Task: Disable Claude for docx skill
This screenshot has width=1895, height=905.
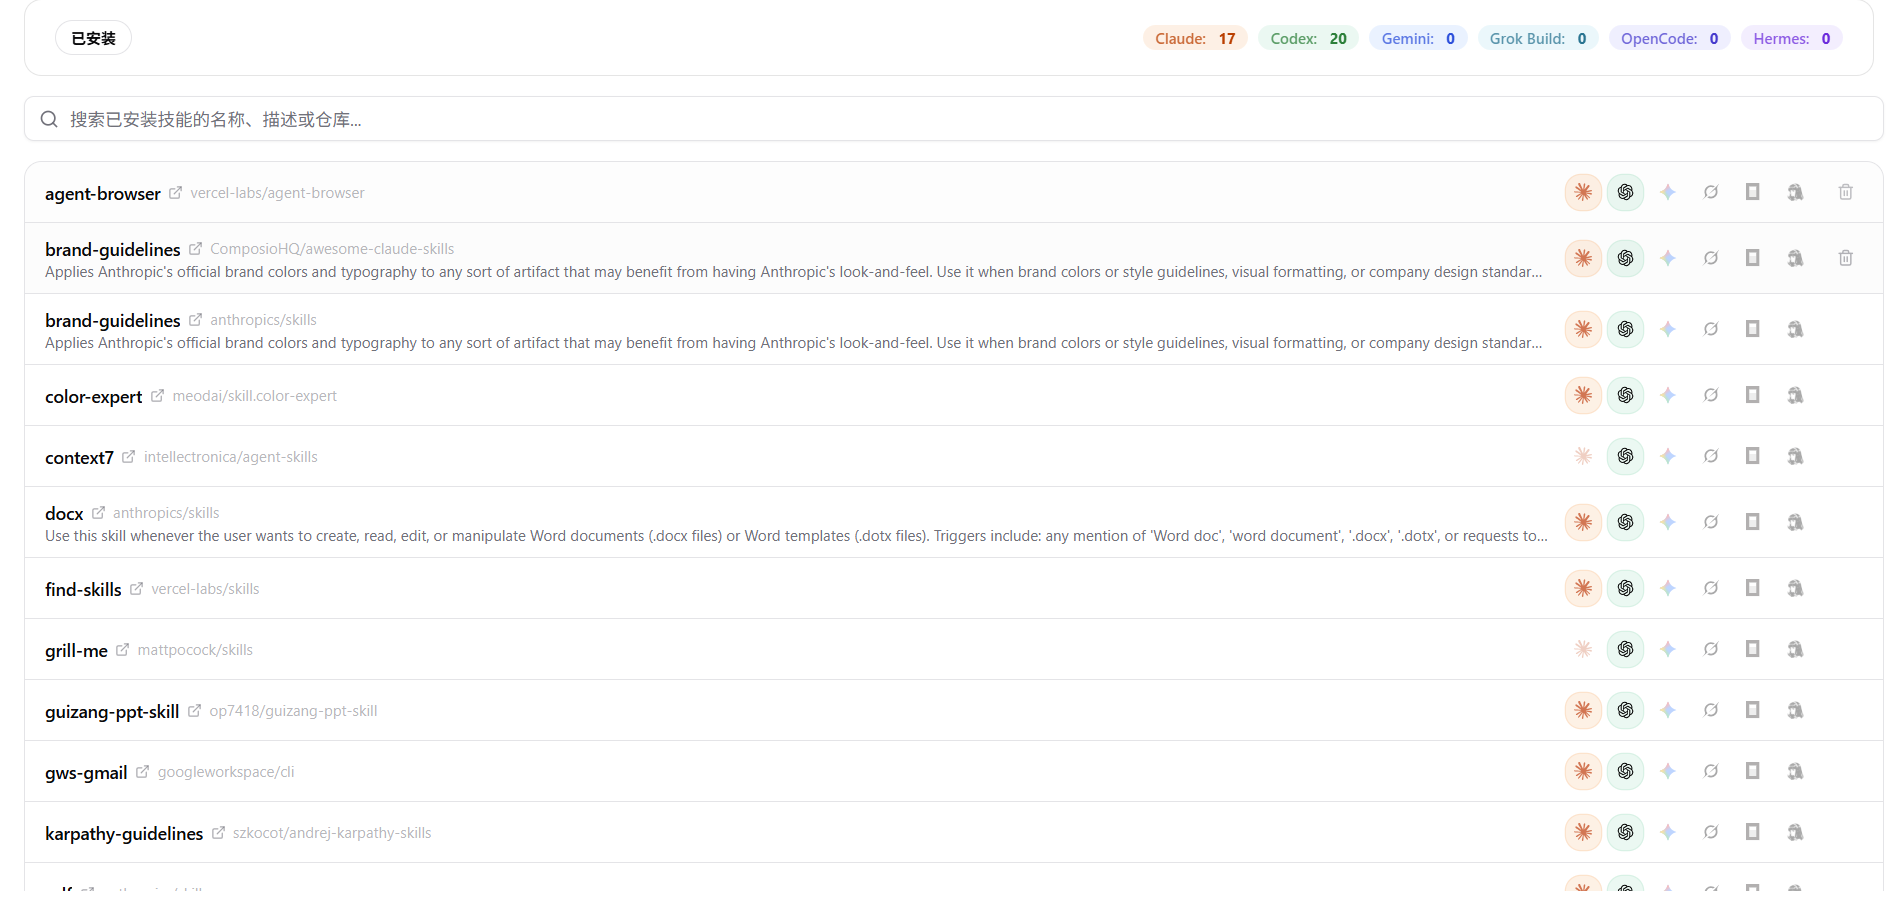Action: (1584, 522)
